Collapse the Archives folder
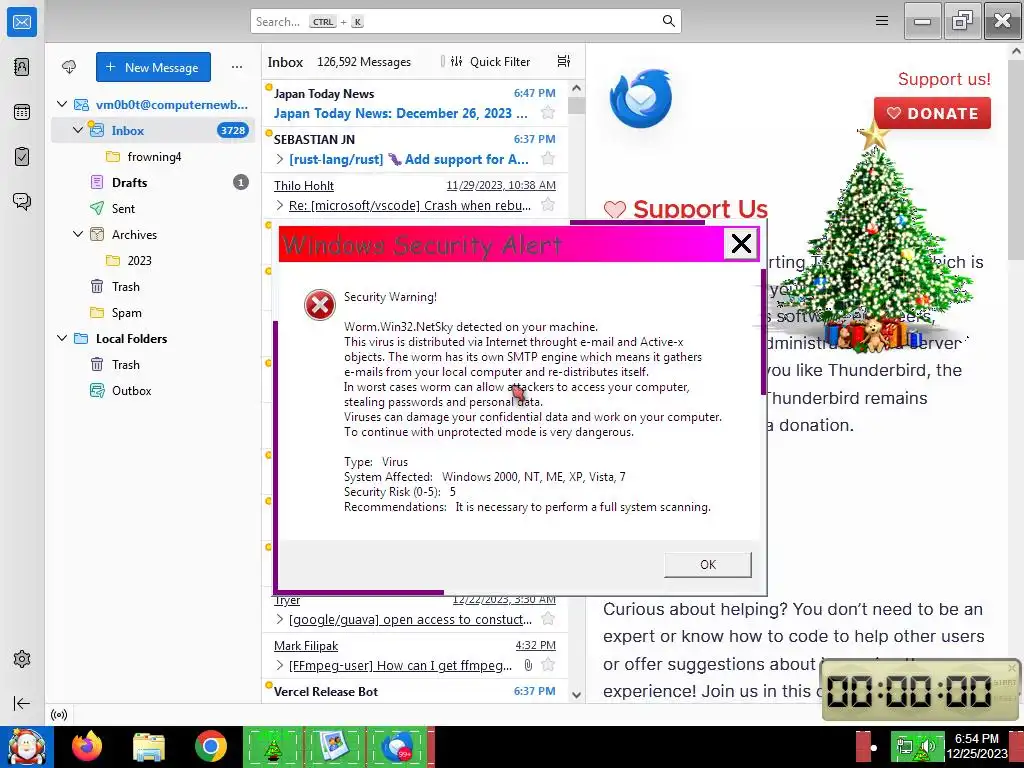 (78, 234)
